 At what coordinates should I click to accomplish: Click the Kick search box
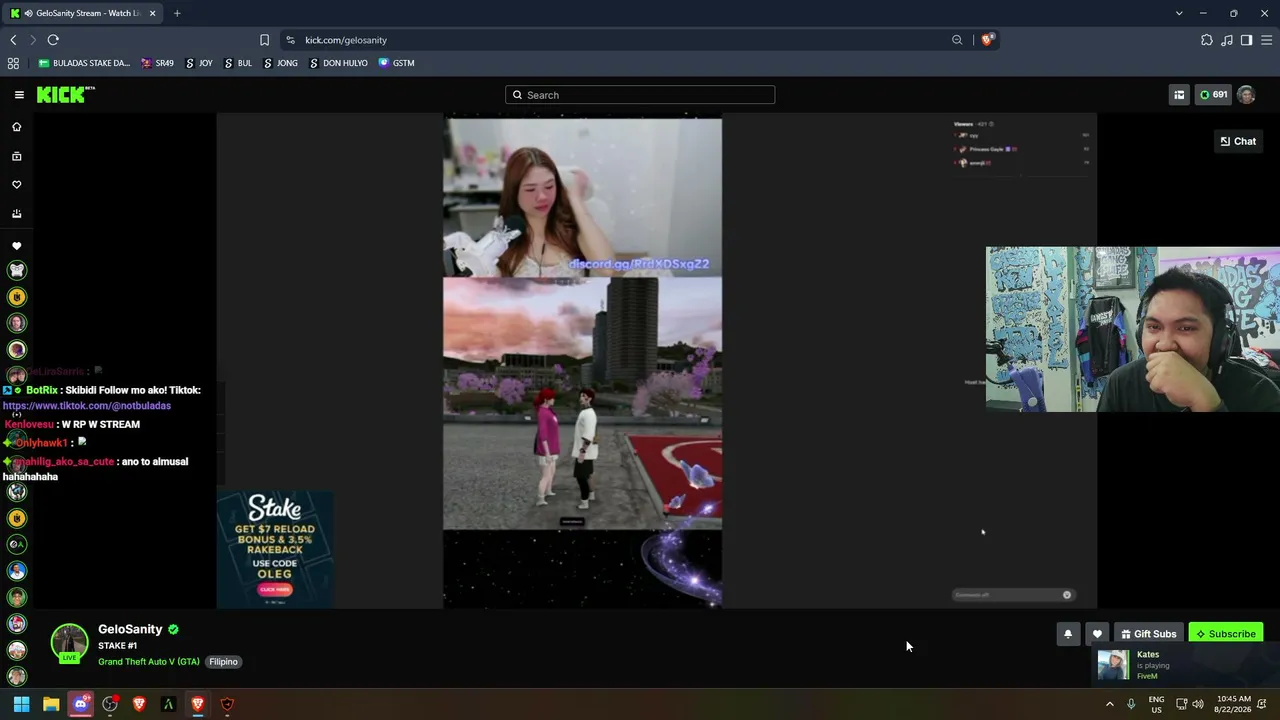pos(640,95)
